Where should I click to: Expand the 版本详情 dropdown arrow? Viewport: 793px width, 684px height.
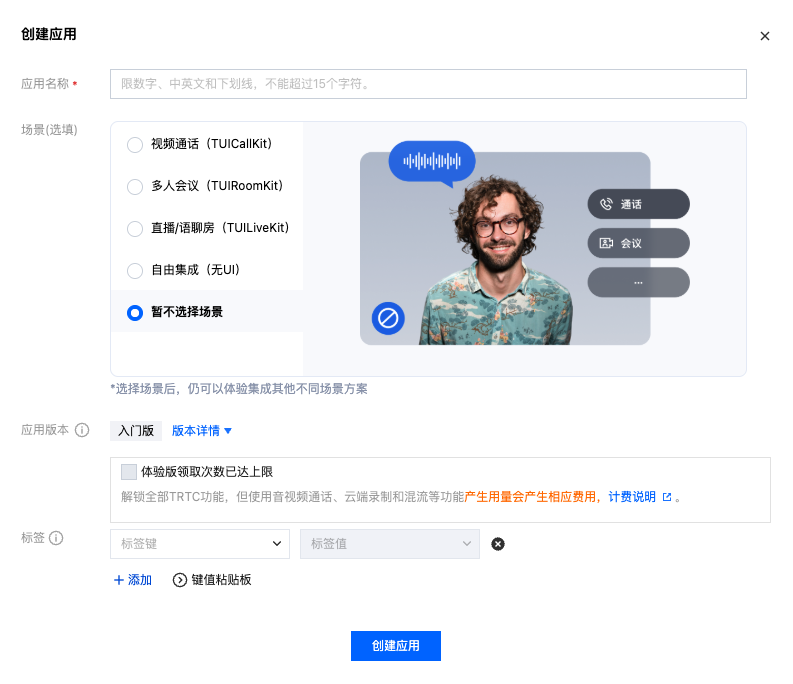click(228, 431)
